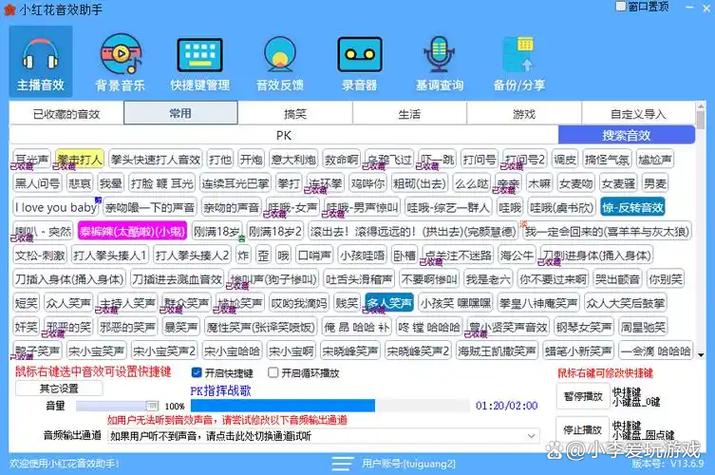Toggle the 窗口置顶 checkbox
Screen dimensions: 715x475
tap(621, 6)
